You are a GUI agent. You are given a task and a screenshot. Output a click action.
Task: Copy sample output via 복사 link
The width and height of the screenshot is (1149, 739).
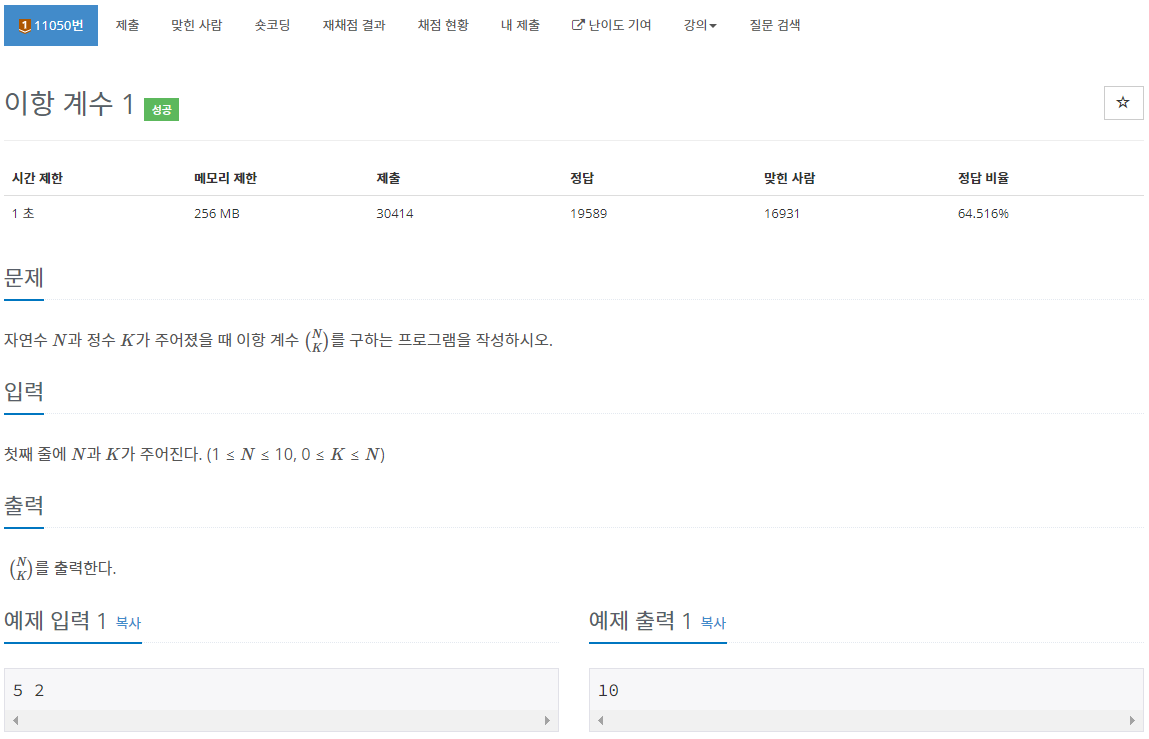pyautogui.click(x=713, y=622)
